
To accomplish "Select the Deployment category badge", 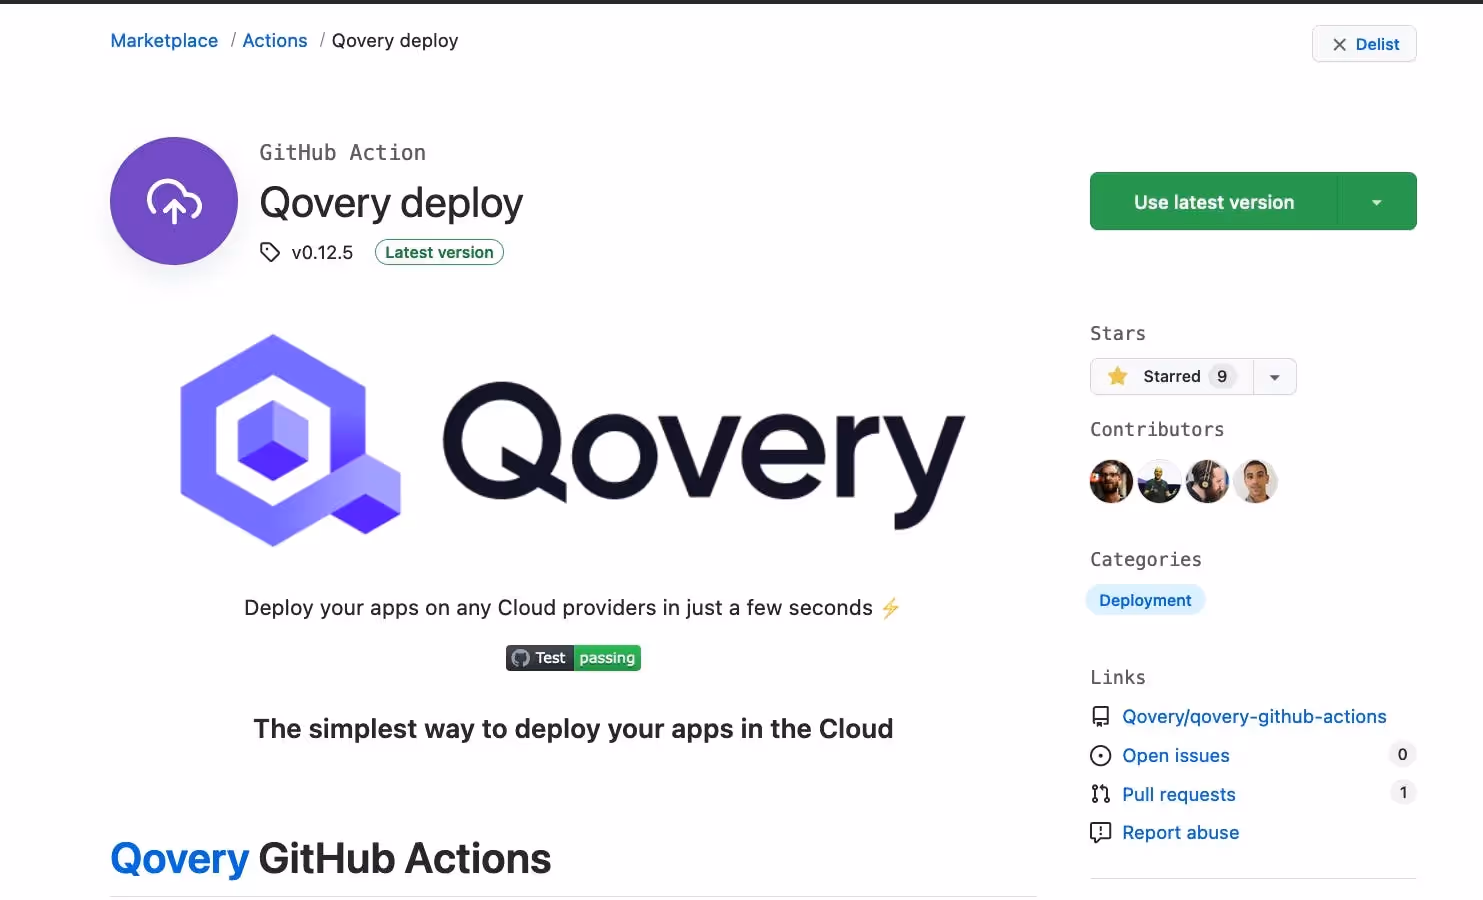I will tap(1145, 599).
